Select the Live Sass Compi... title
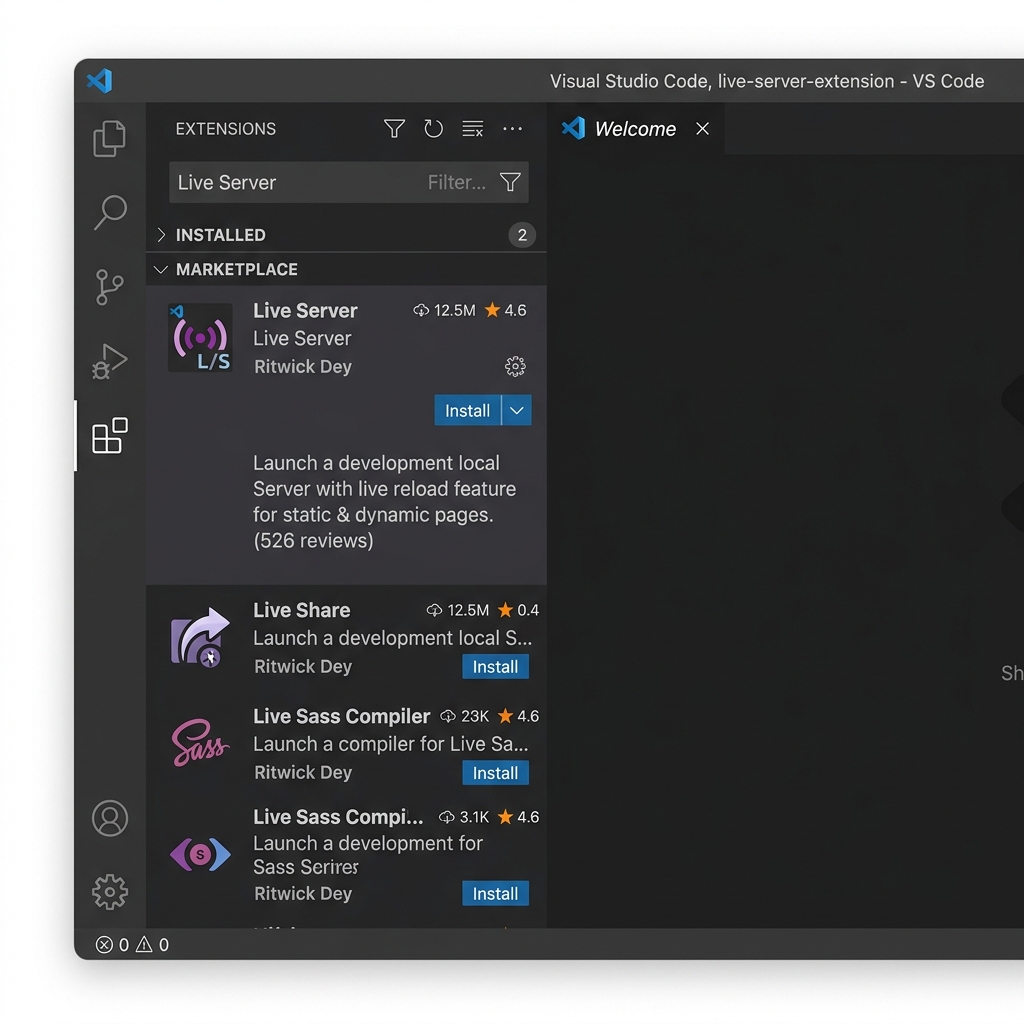Viewport: 1024px width, 1024px height. [x=338, y=817]
